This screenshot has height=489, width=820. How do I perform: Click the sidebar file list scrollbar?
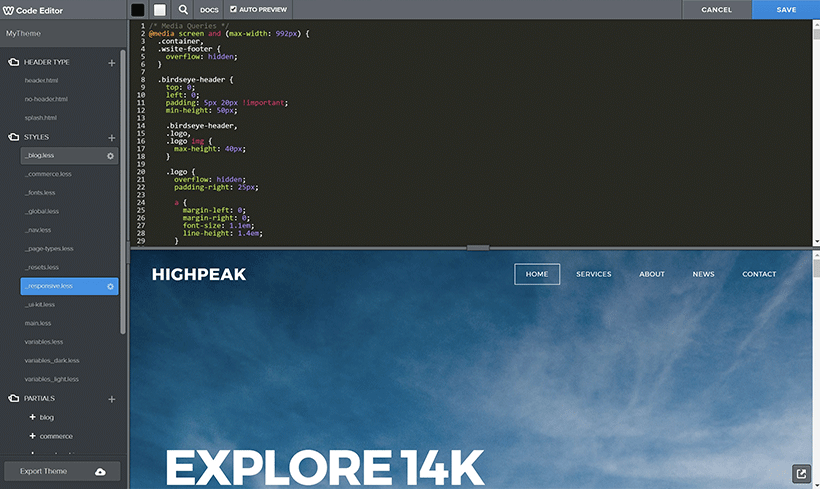(123, 191)
